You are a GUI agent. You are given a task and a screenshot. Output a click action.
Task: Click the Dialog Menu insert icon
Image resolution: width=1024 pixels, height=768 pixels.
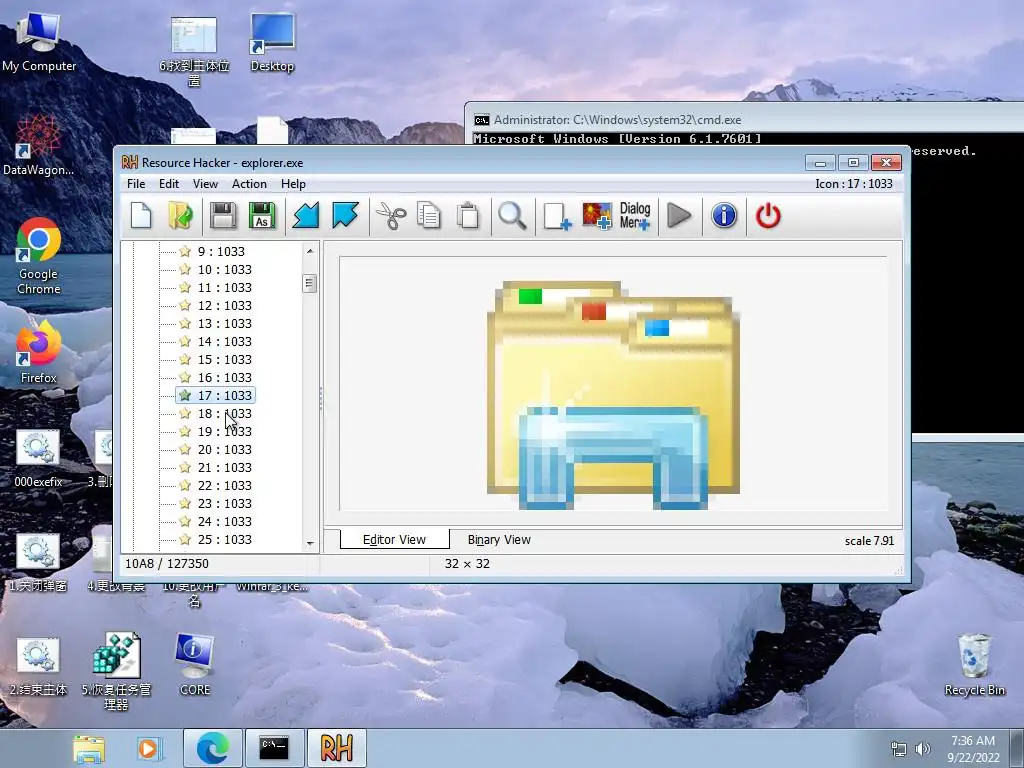coord(635,216)
